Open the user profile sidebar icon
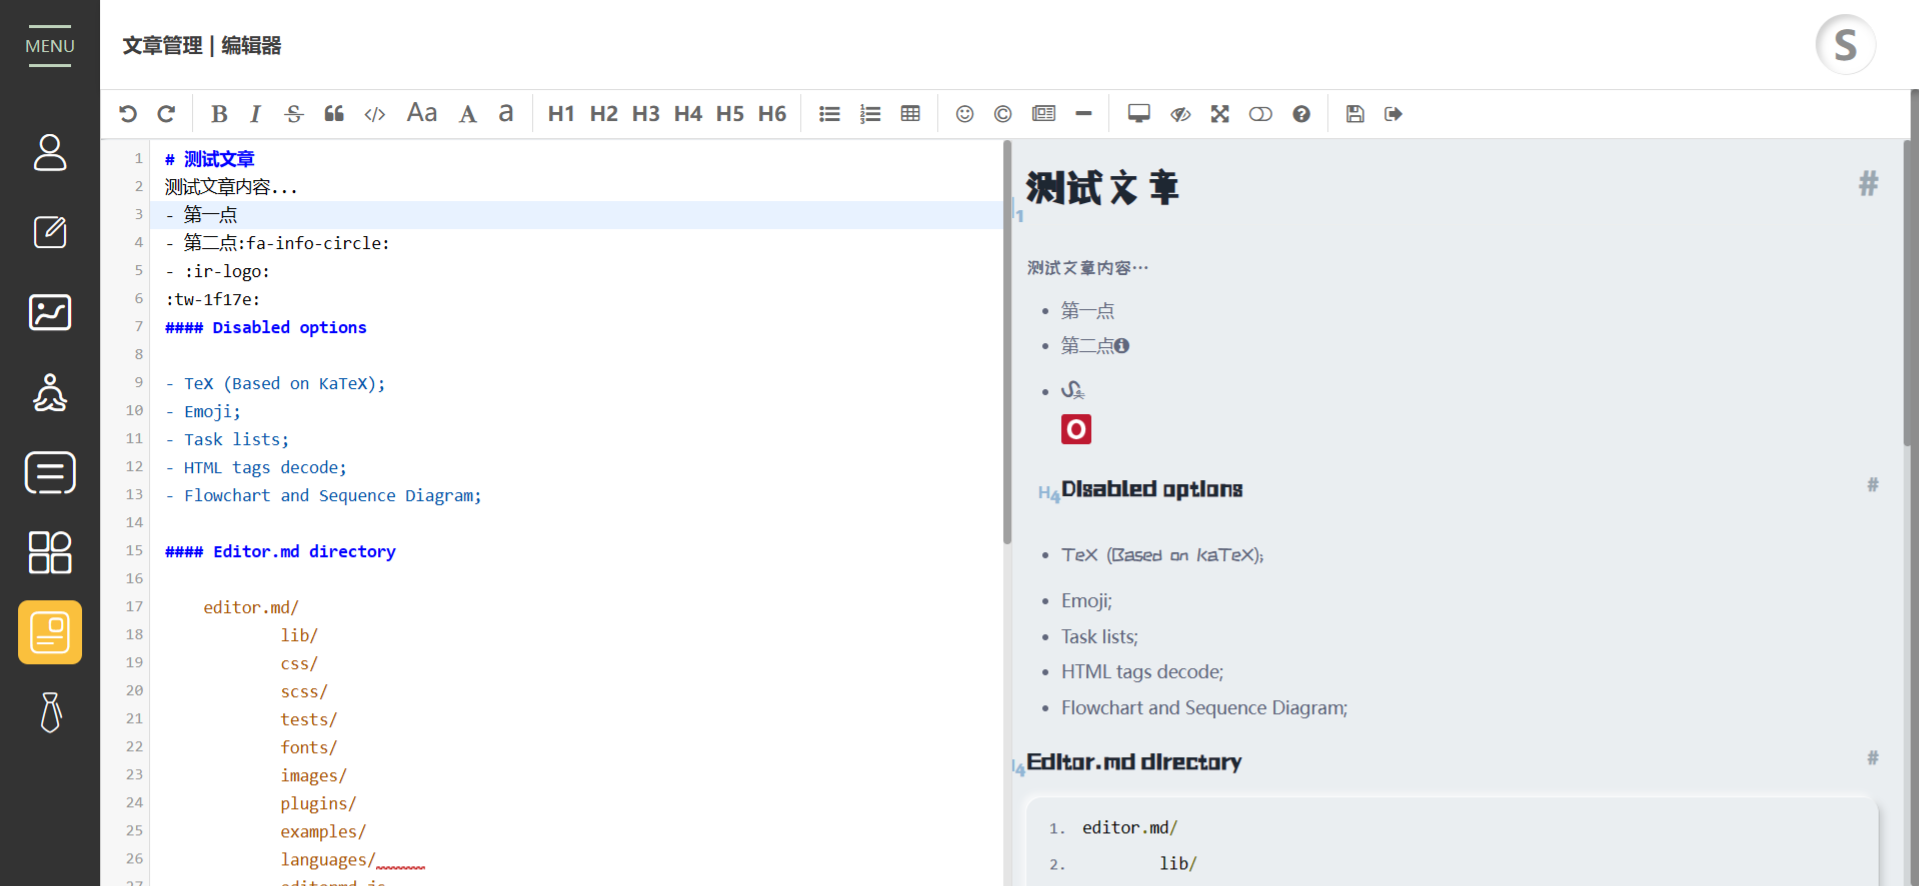The image size is (1919, 886). [x=50, y=152]
